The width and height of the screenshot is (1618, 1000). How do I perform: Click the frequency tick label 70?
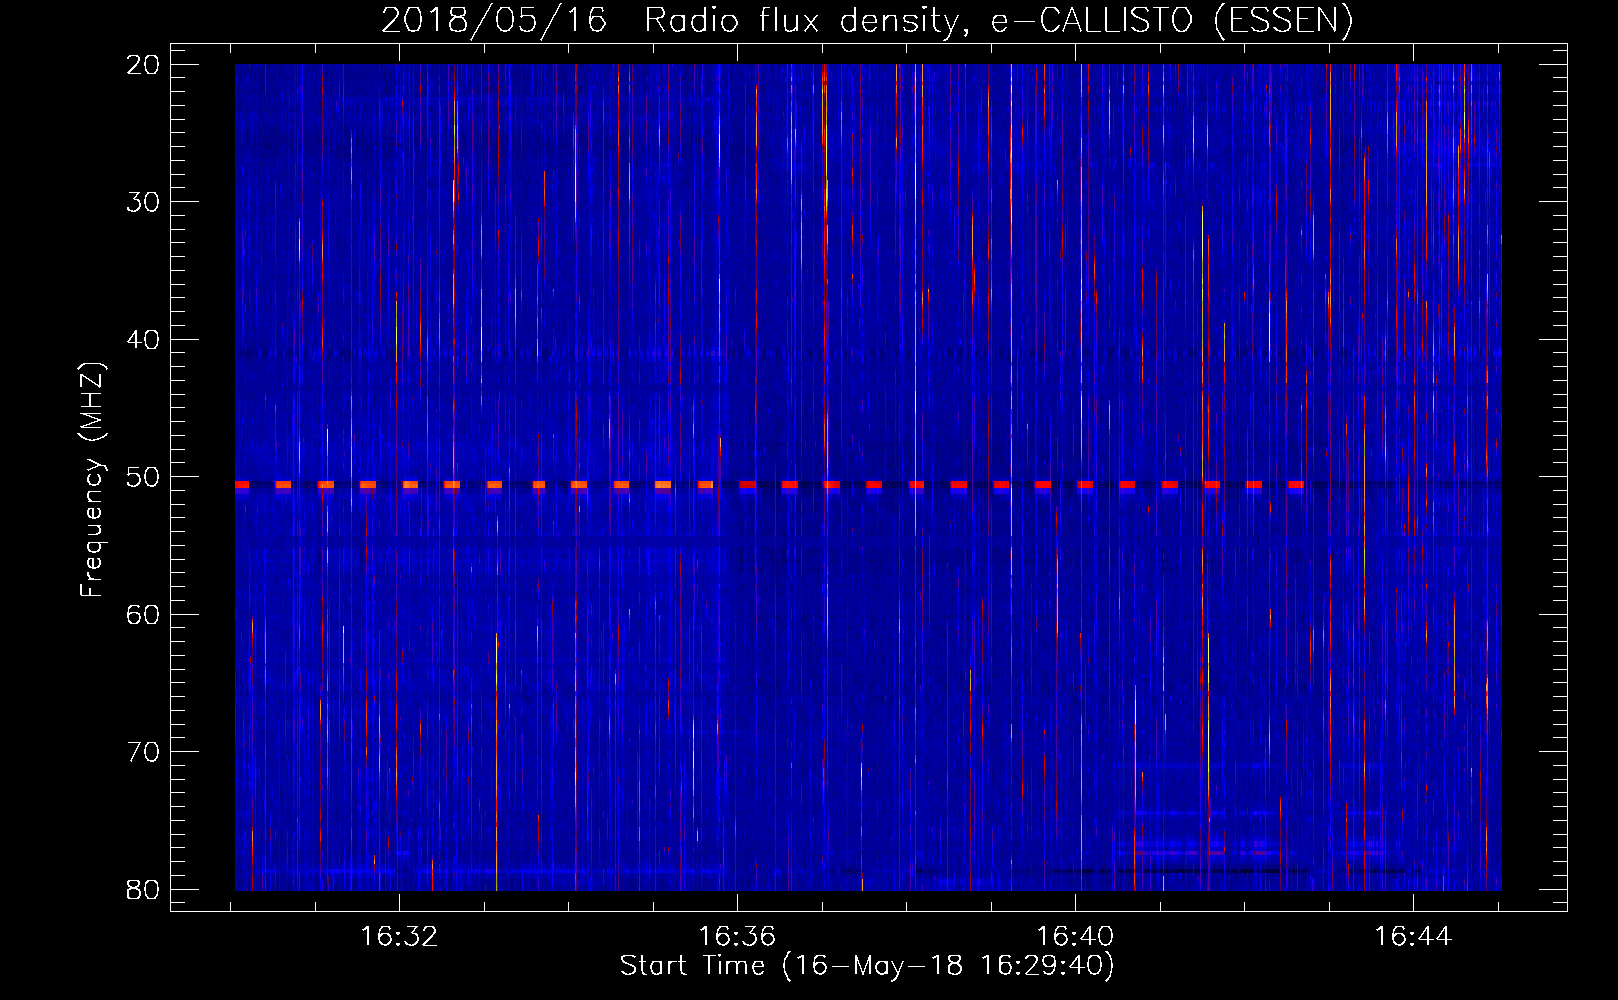click(144, 752)
